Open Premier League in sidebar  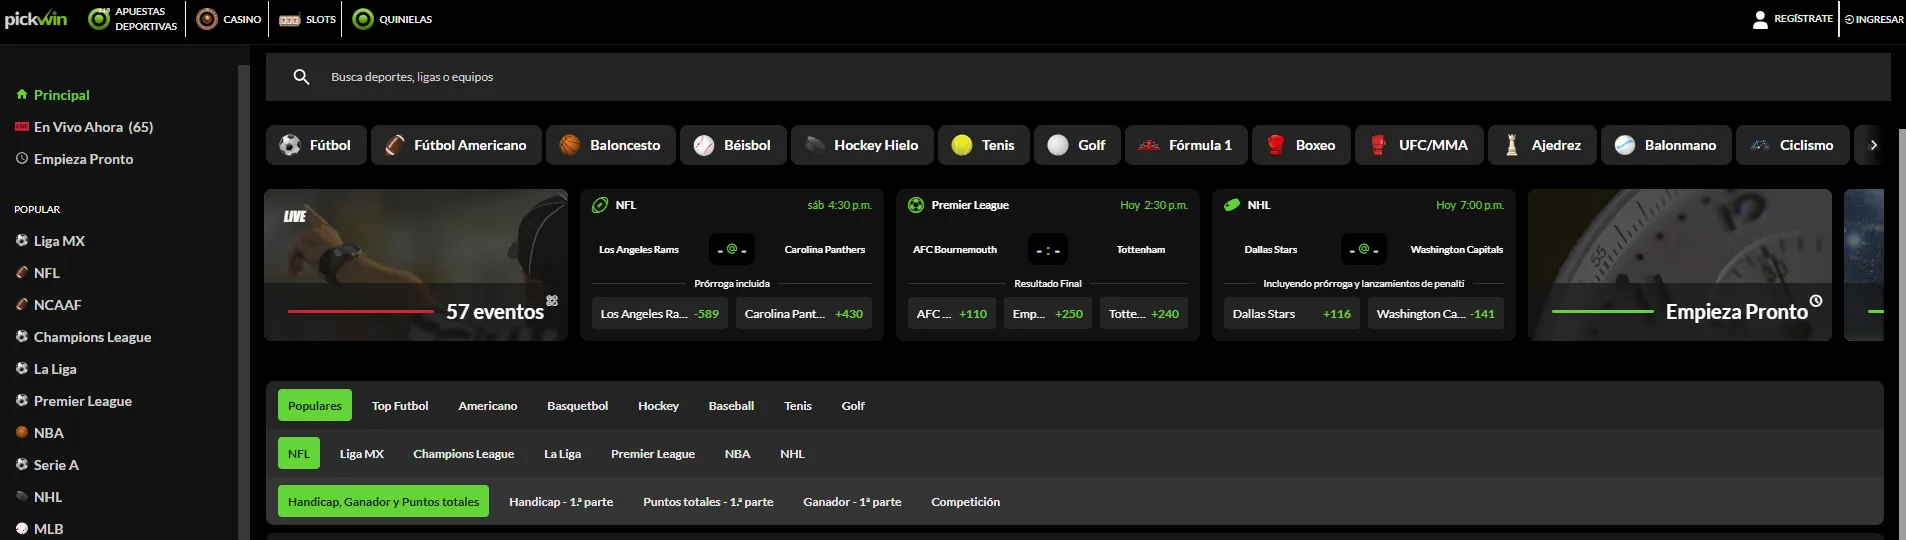[x=82, y=401]
